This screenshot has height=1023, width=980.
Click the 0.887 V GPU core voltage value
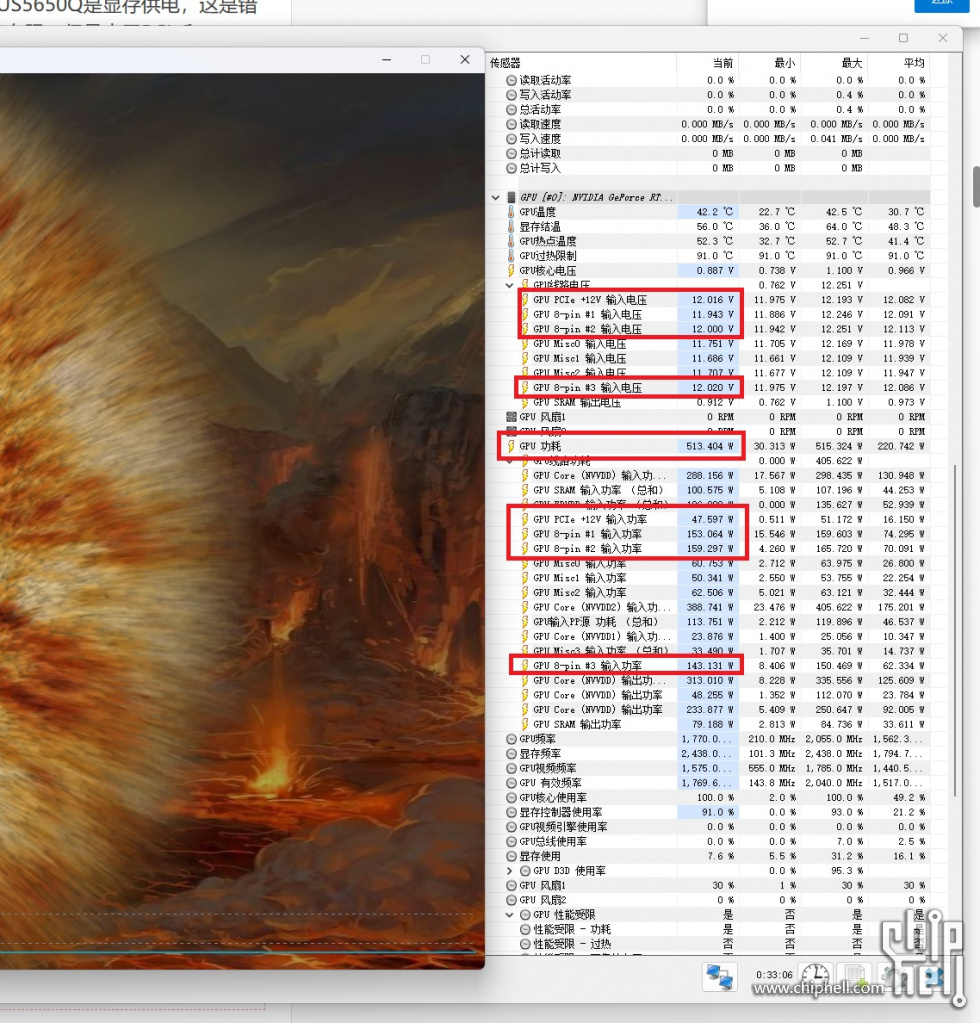click(715, 270)
